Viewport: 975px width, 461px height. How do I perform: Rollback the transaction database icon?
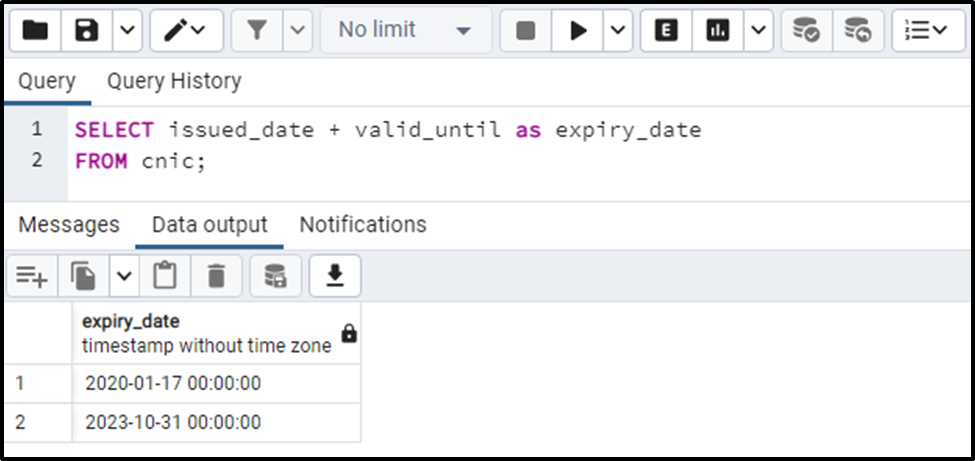point(858,30)
